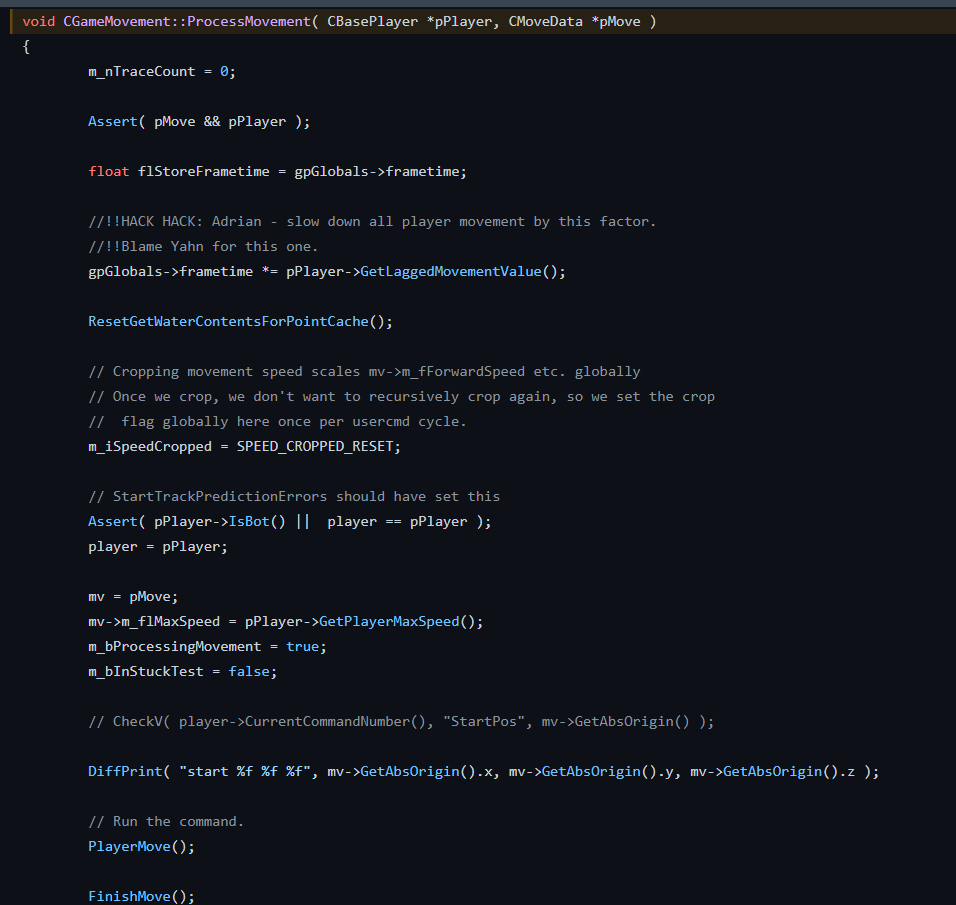The width and height of the screenshot is (956, 905).
Task: Select the FinishMove() call
Action: [141, 896]
